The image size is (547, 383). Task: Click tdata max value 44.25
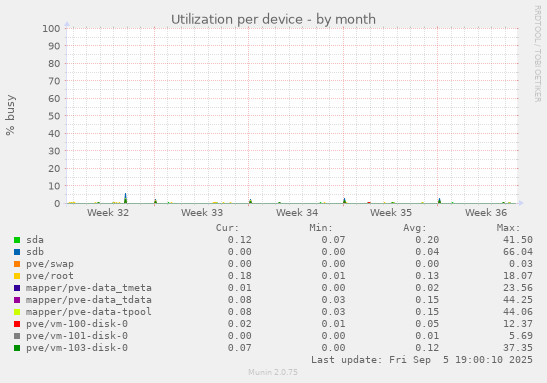coord(518,300)
